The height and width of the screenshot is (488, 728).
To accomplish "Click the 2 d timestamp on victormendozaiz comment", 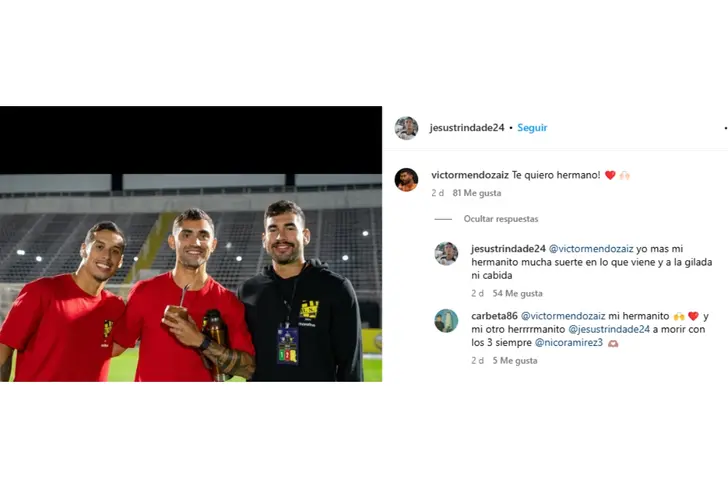I will 437,193.
